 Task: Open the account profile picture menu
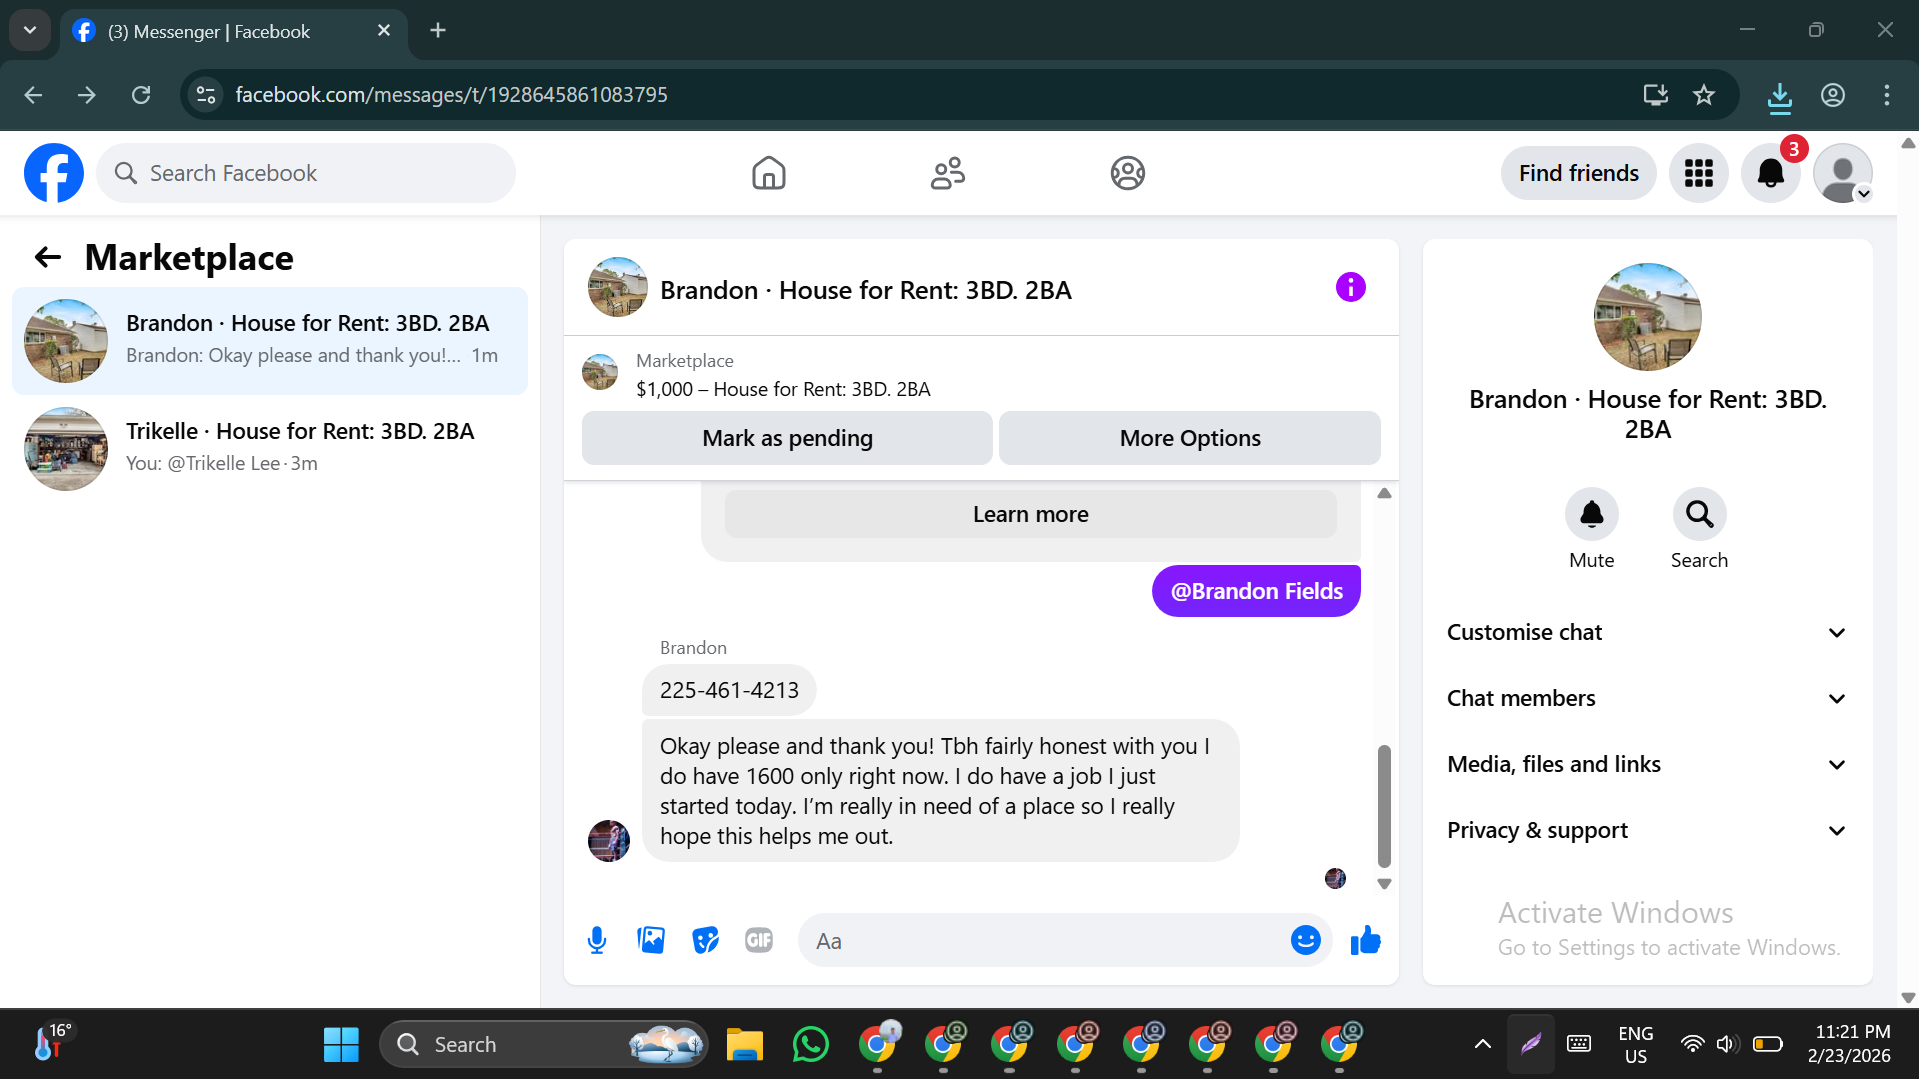(x=1842, y=173)
